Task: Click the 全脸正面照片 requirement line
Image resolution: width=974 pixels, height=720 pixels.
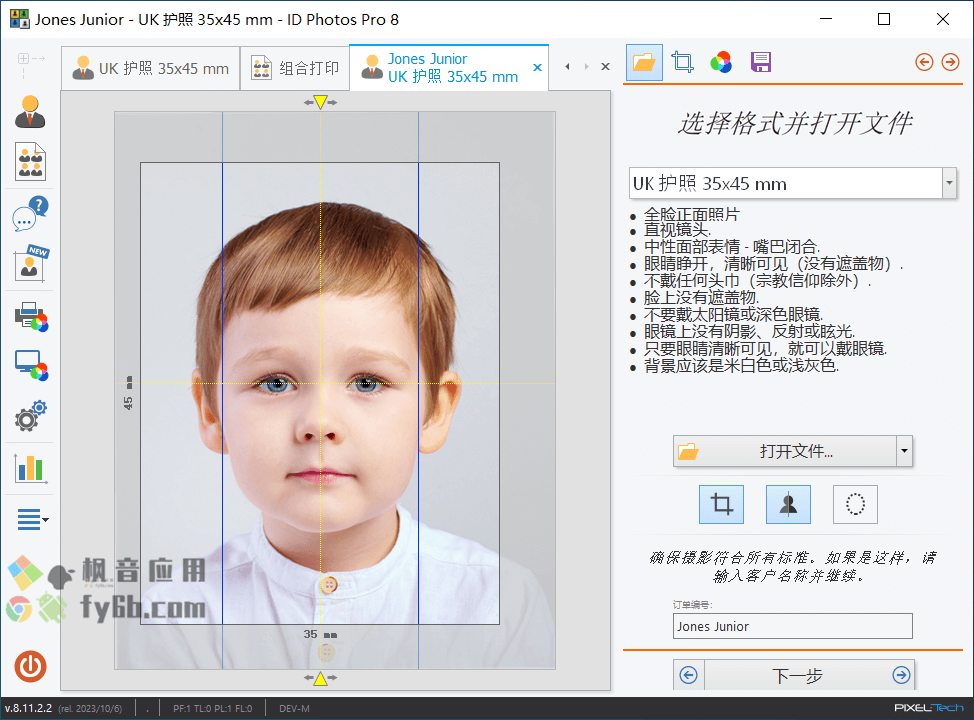Action: point(692,214)
